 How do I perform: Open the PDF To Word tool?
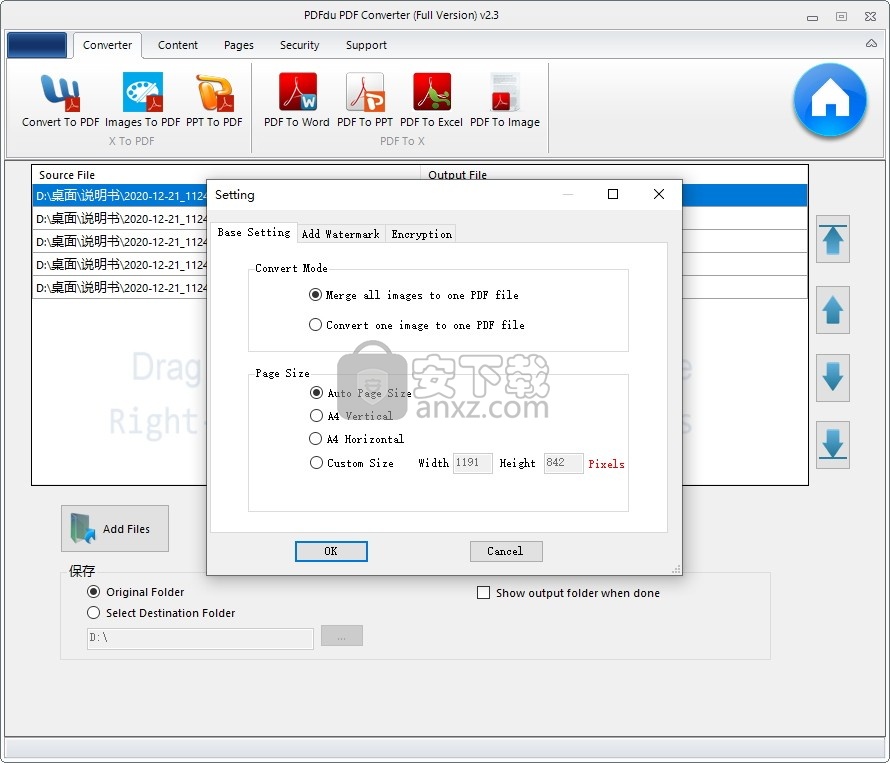(297, 101)
